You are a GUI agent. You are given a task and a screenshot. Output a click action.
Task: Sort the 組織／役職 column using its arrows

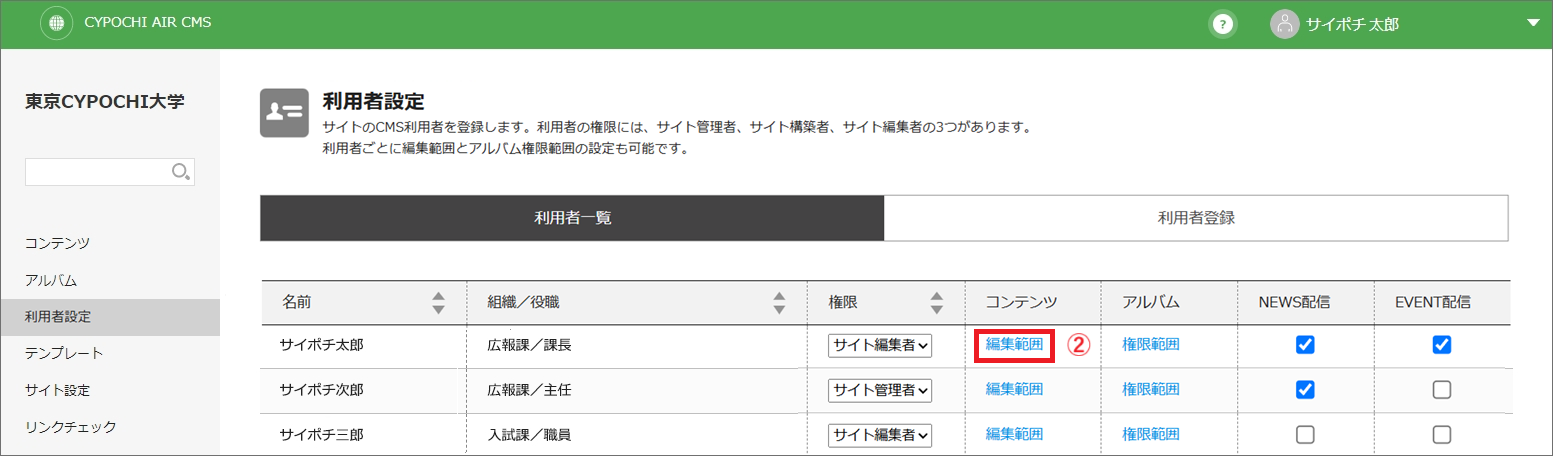(x=779, y=303)
